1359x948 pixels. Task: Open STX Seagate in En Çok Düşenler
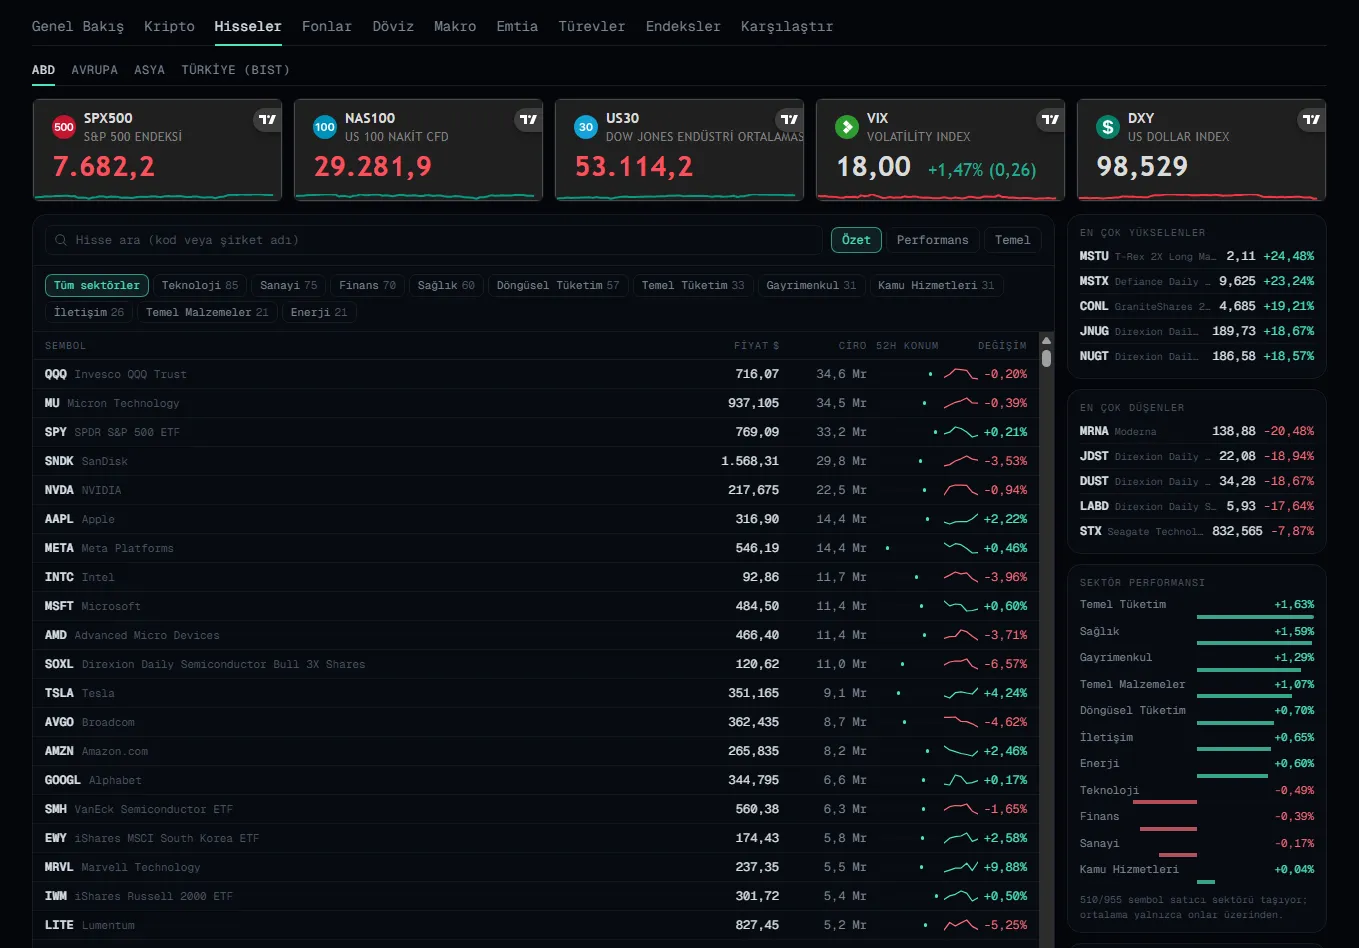click(1197, 531)
